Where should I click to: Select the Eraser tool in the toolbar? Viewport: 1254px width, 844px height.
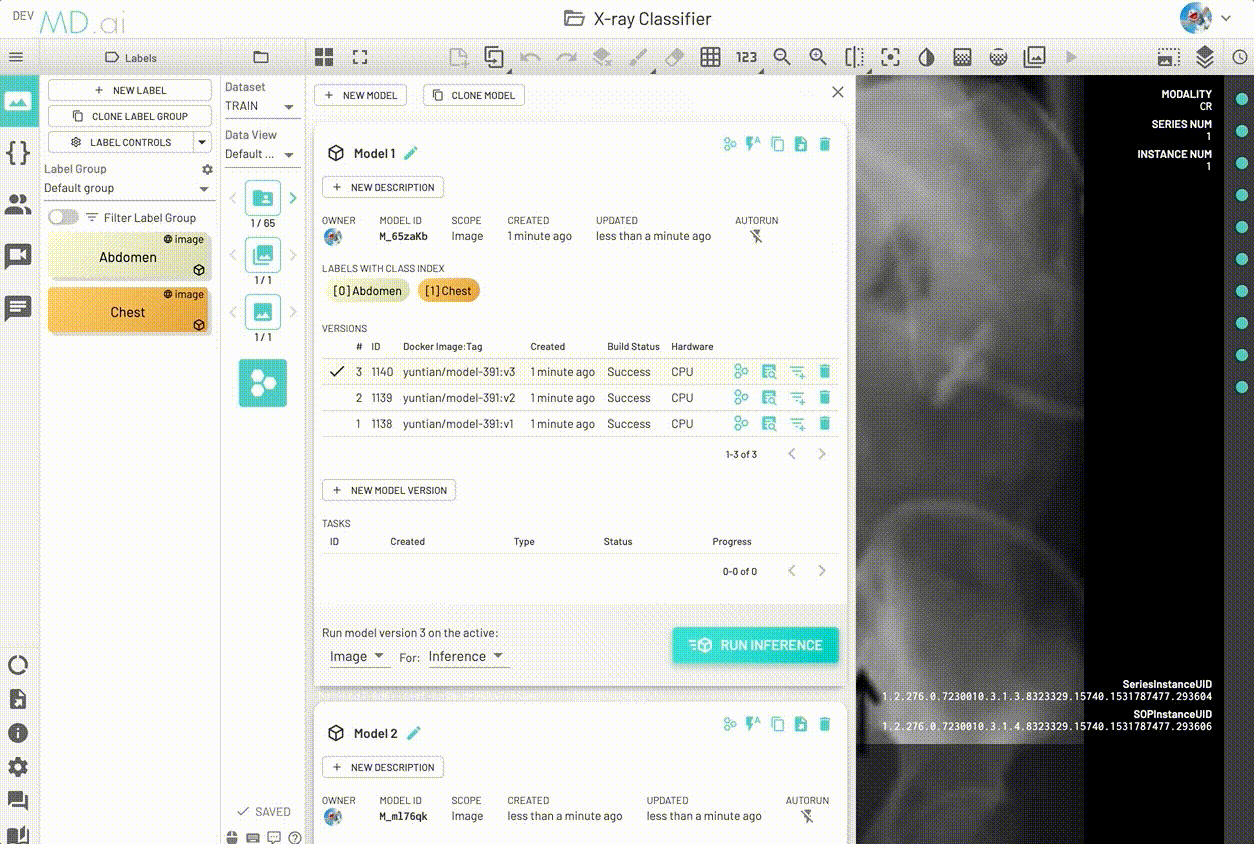click(x=673, y=57)
